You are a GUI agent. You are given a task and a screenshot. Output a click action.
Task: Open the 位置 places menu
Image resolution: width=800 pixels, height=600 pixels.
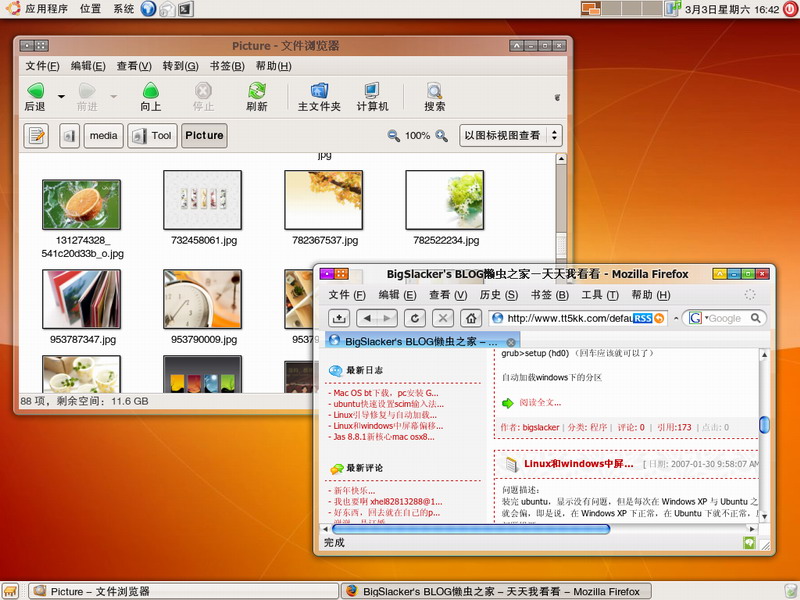pyautogui.click(x=90, y=9)
